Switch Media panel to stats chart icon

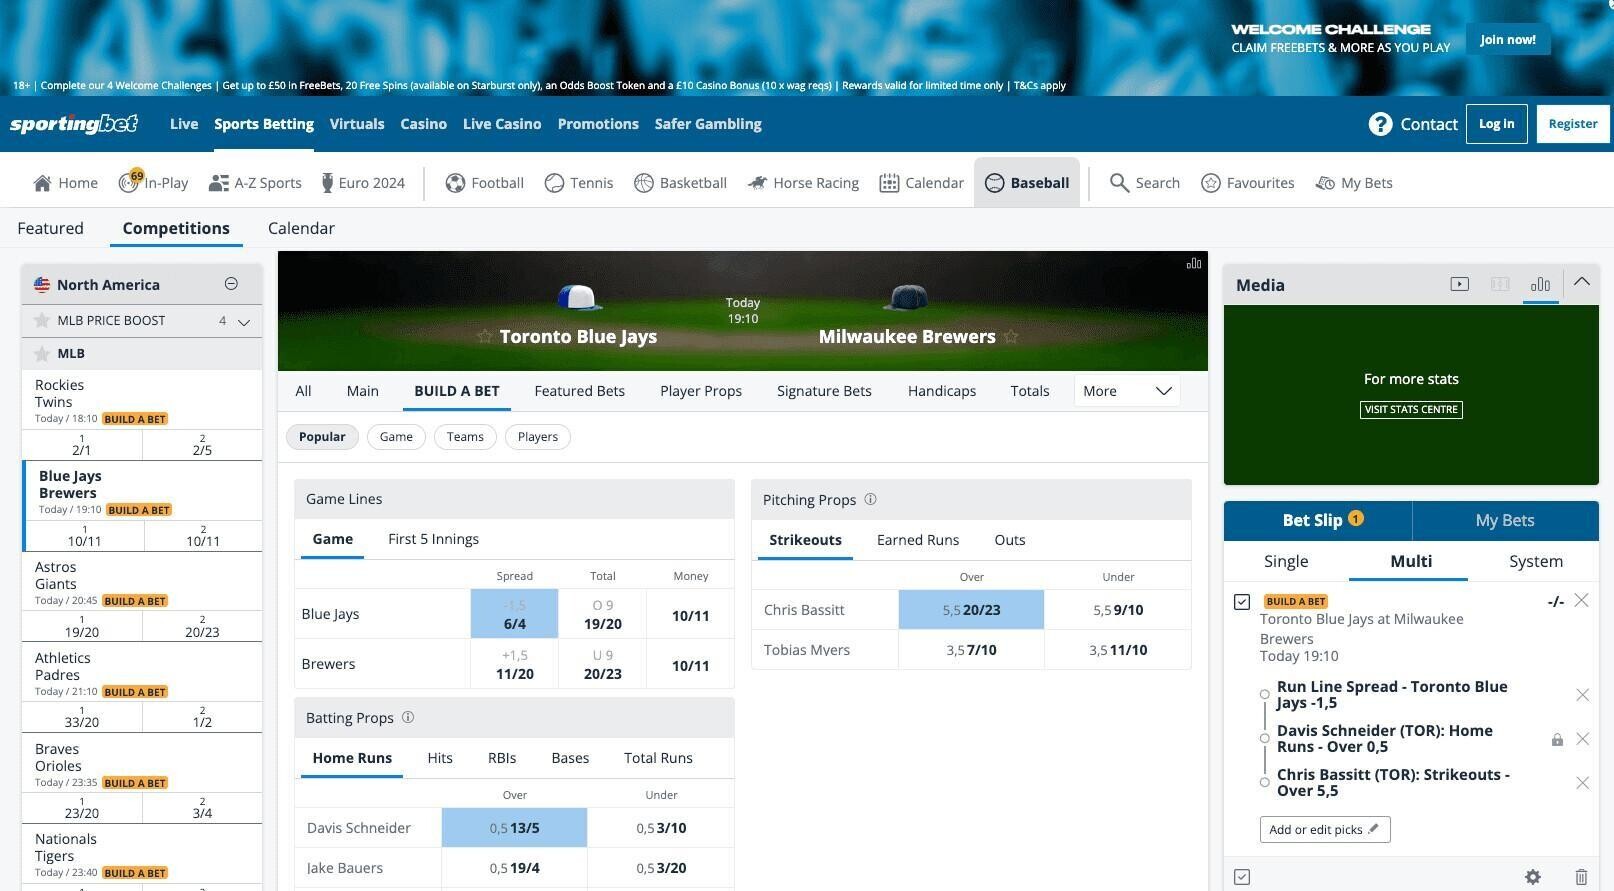tap(1540, 284)
